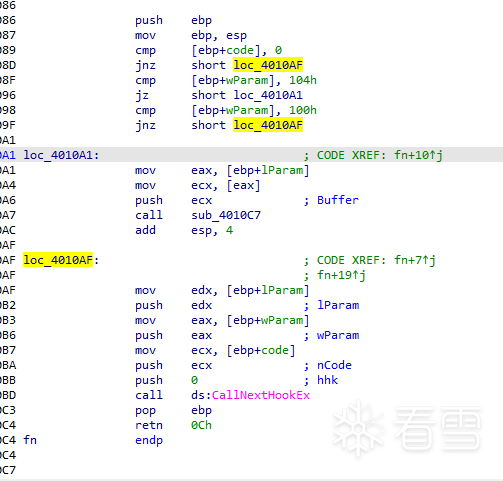Click loc_4010A1 operand on the jz line
Viewport: 503px width, 481px height.
pos(268,95)
